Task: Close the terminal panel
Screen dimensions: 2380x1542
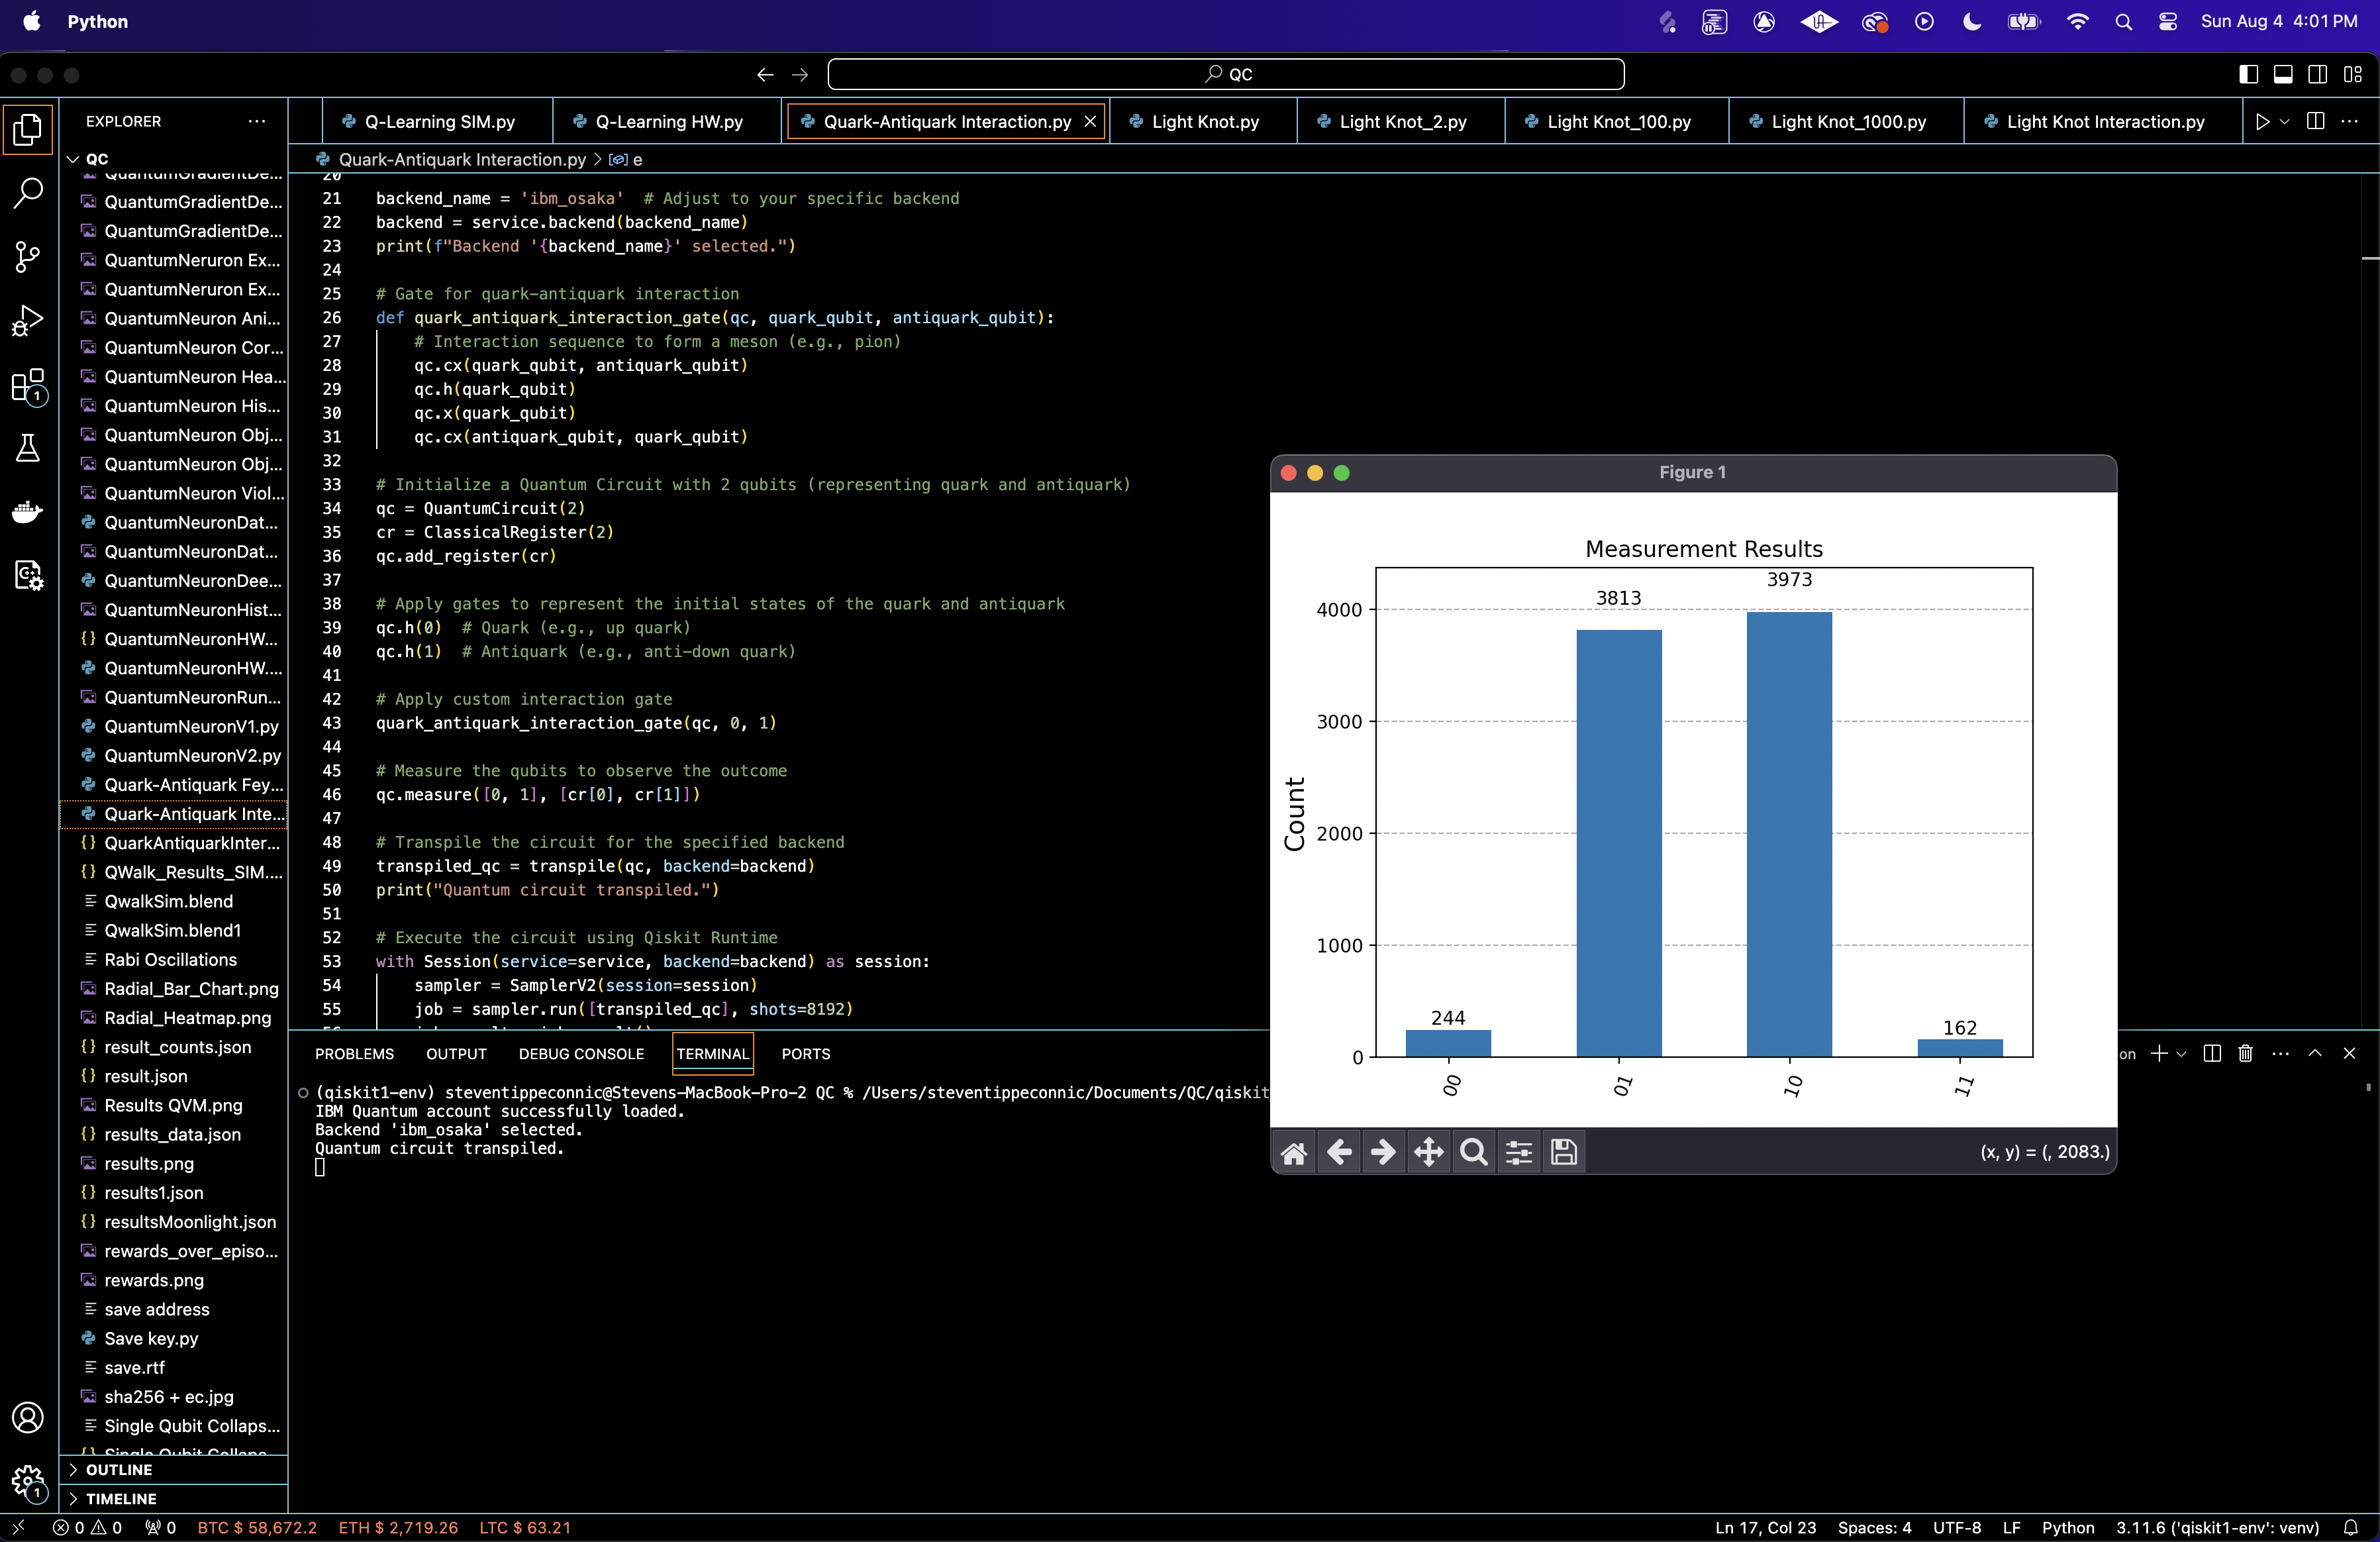Action: click(2349, 1053)
